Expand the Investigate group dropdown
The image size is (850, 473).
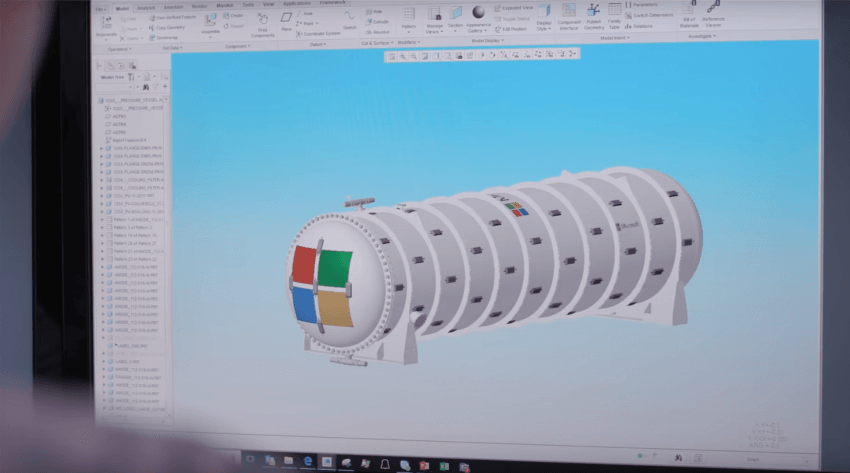click(x=702, y=36)
